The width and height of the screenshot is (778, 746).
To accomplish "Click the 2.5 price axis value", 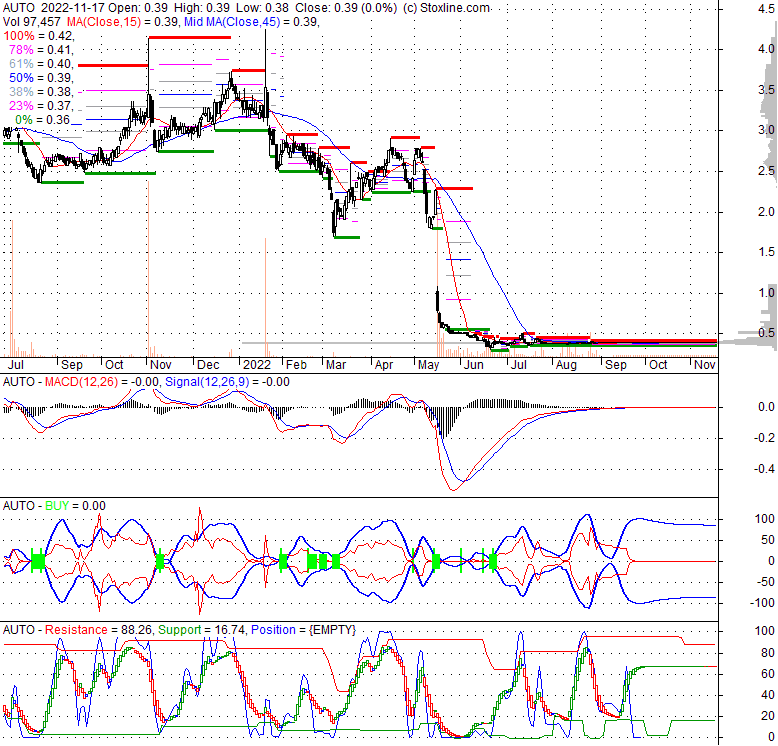I will [x=766, y=171].
